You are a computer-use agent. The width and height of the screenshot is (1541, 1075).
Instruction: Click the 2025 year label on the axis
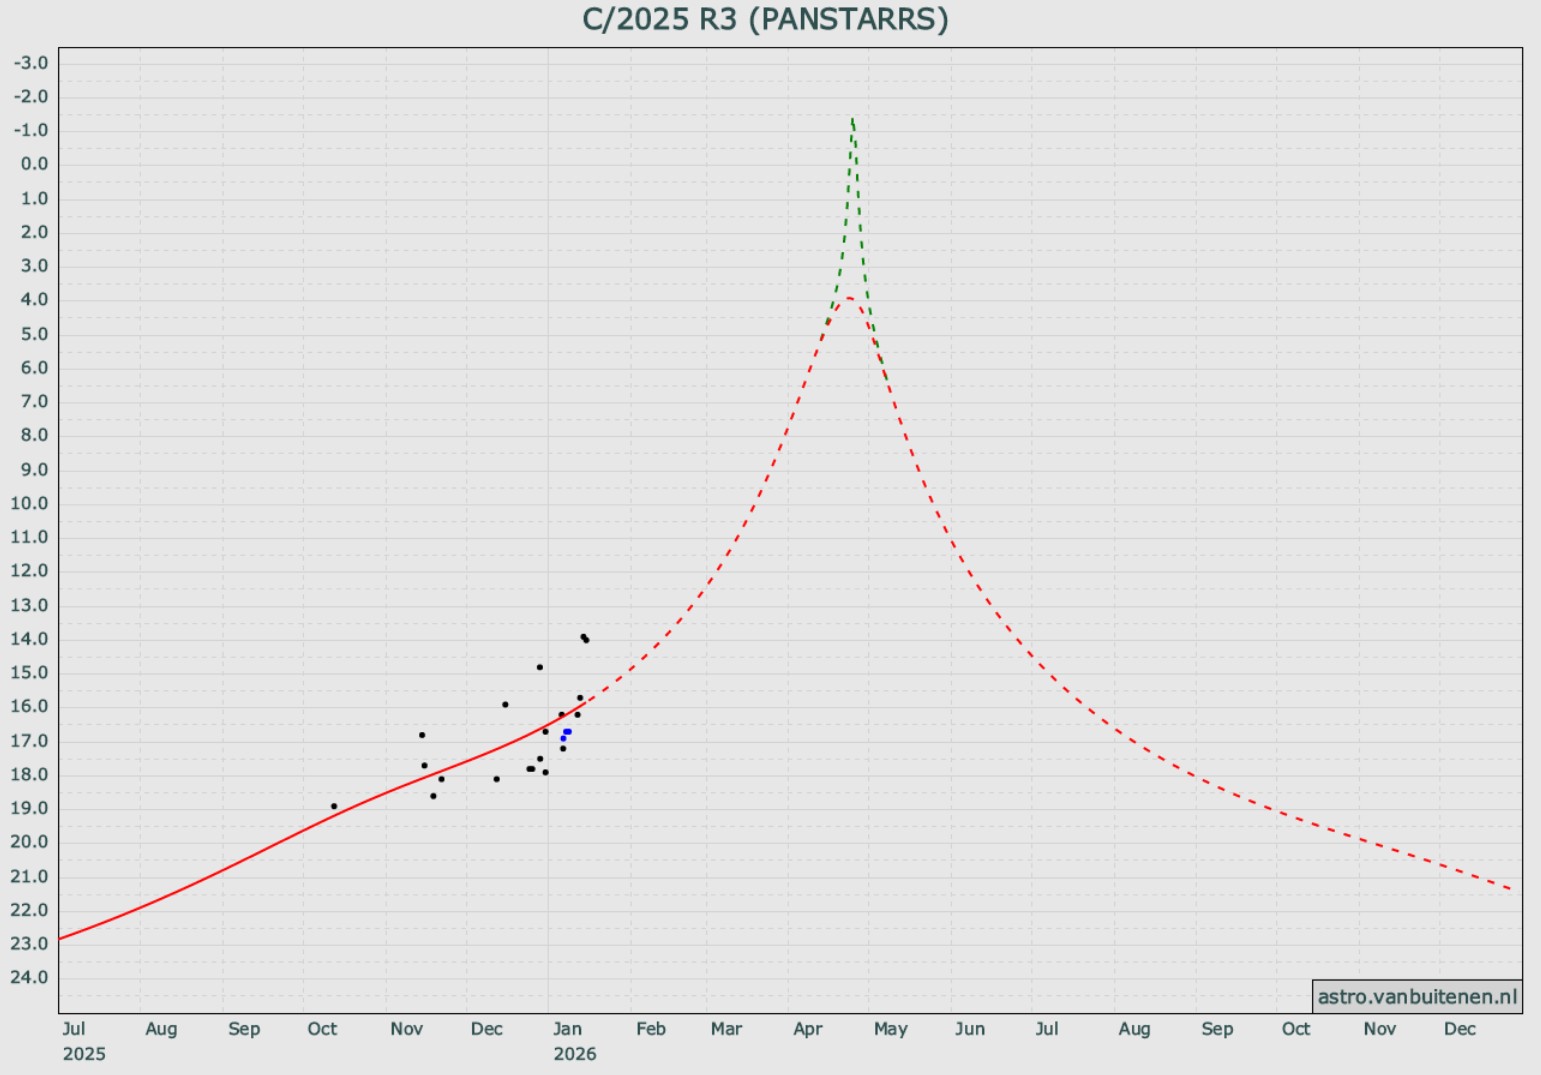tap(84, 1054)
